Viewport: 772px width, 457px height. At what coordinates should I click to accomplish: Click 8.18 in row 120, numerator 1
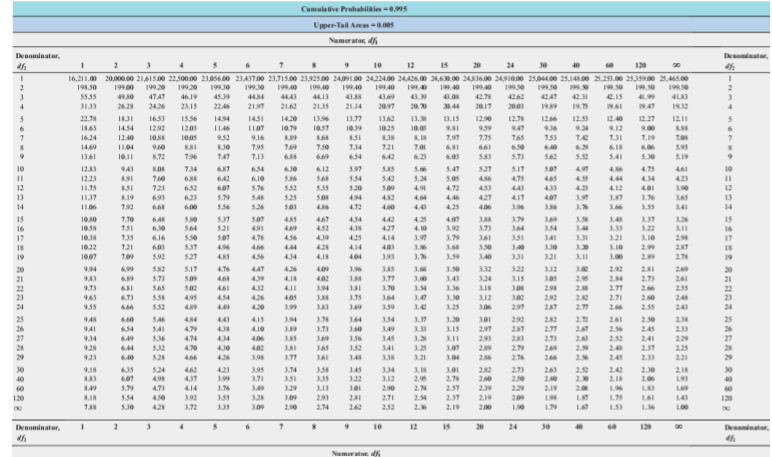point(90,398)
